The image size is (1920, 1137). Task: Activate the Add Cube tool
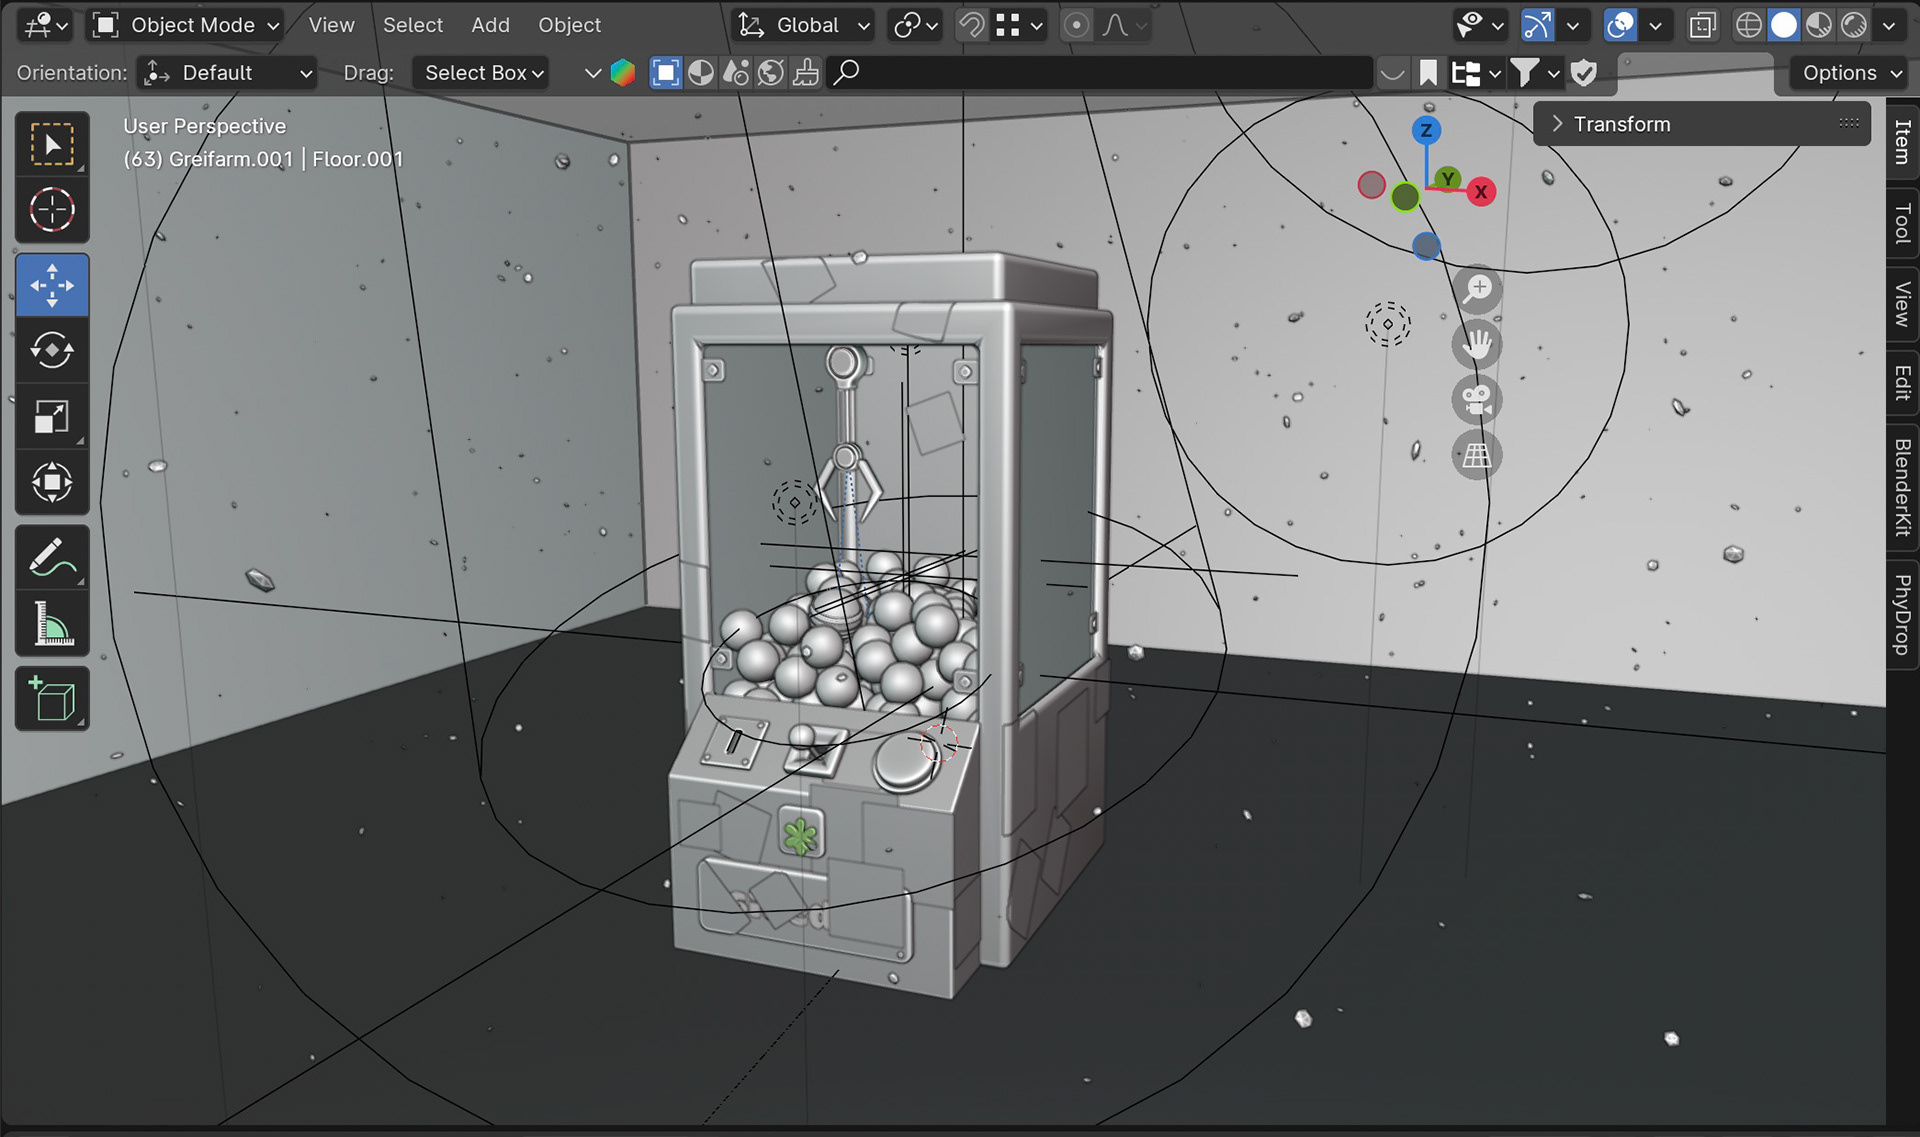coord(52,698)
